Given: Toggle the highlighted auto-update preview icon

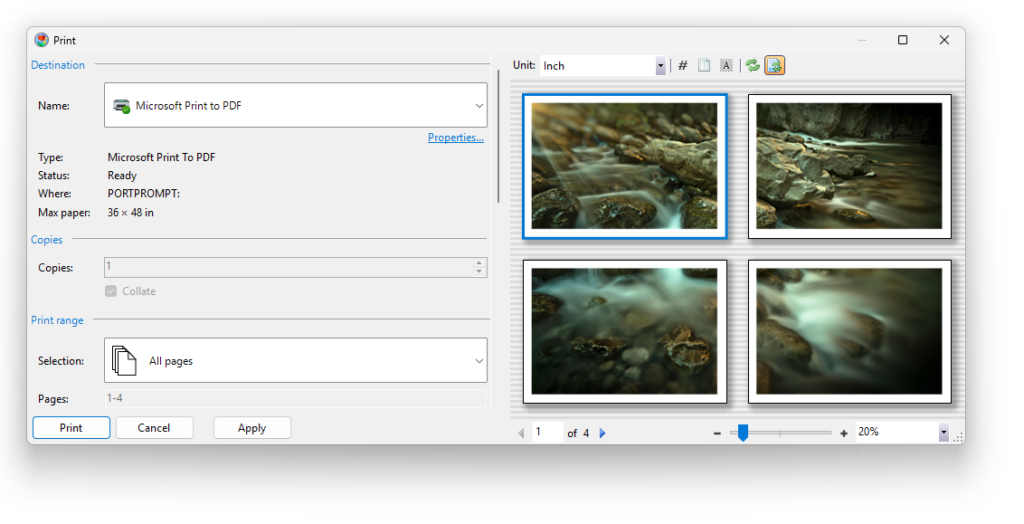Looking at the screenshot, I should click(775, 66).
